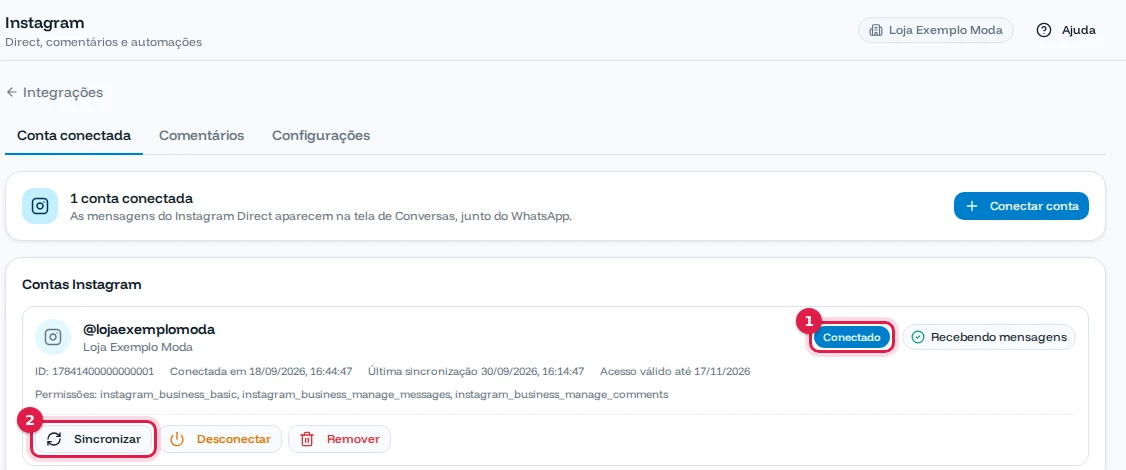This screenshot has width=1126, height=470.
Task: Click the plus icon on Conectar conta
Action: [972, 206]
